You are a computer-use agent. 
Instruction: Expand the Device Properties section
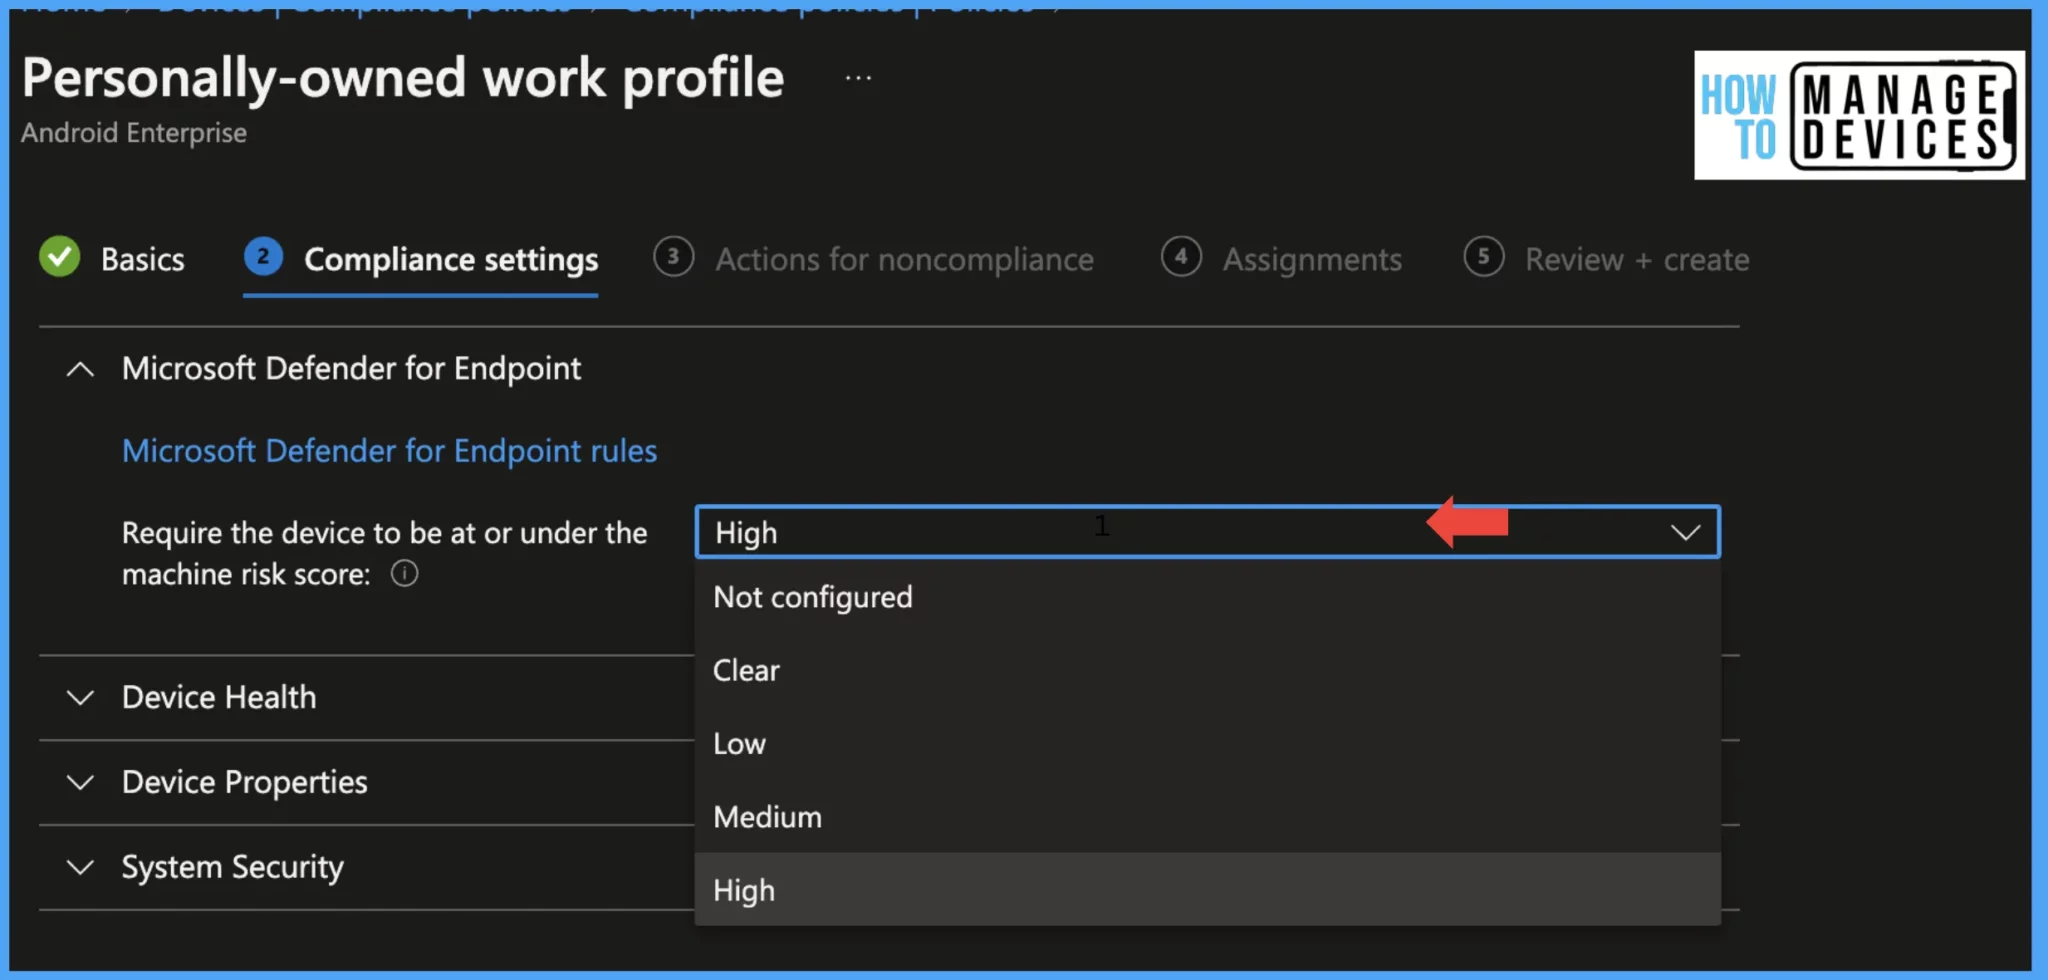coord(80,782)
